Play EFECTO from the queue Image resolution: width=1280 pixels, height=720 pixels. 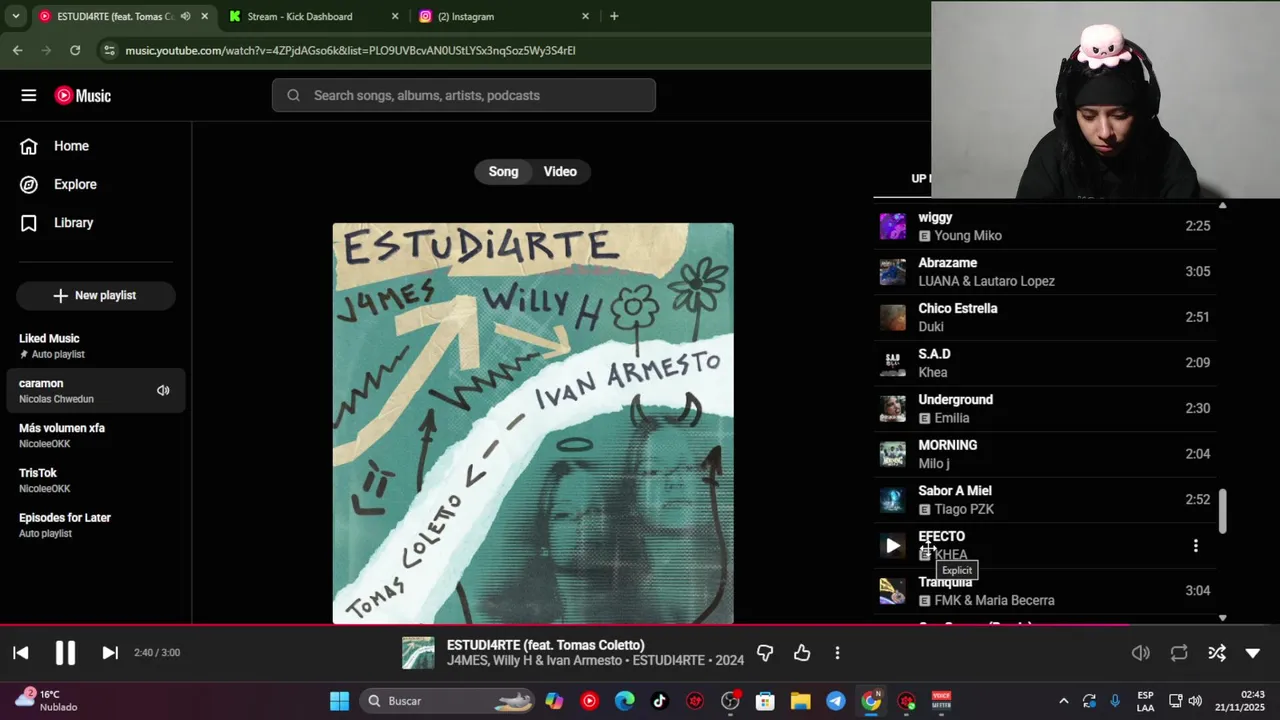[x=893, y=546]
